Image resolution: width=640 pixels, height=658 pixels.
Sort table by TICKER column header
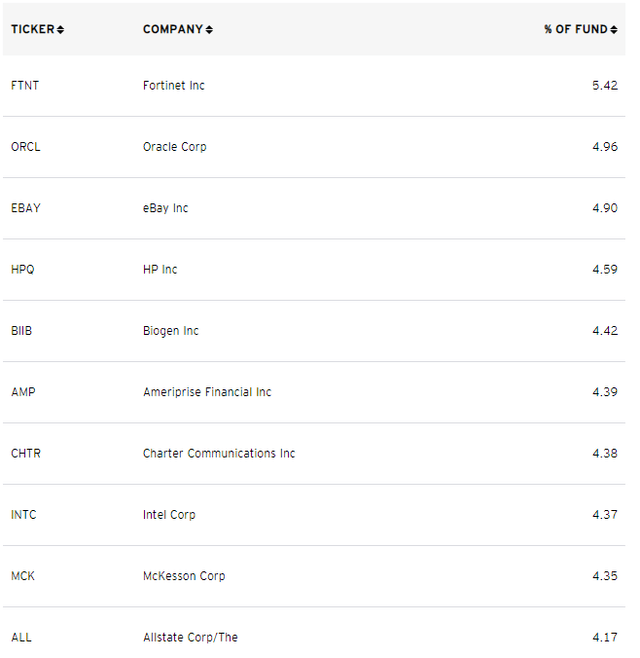tap(33, 29)
